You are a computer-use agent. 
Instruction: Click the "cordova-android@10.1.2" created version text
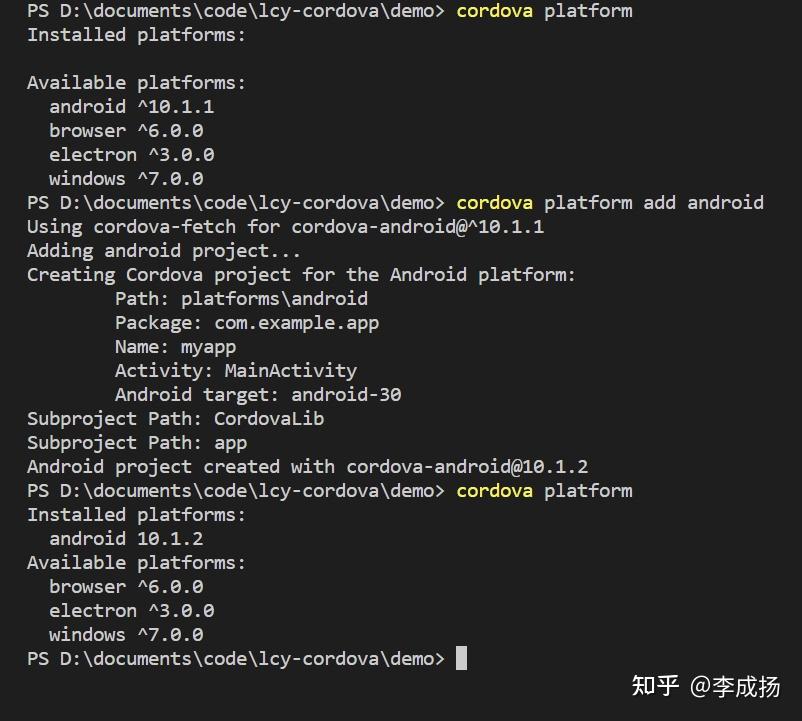pyautogui.click(x=467, y=466)
